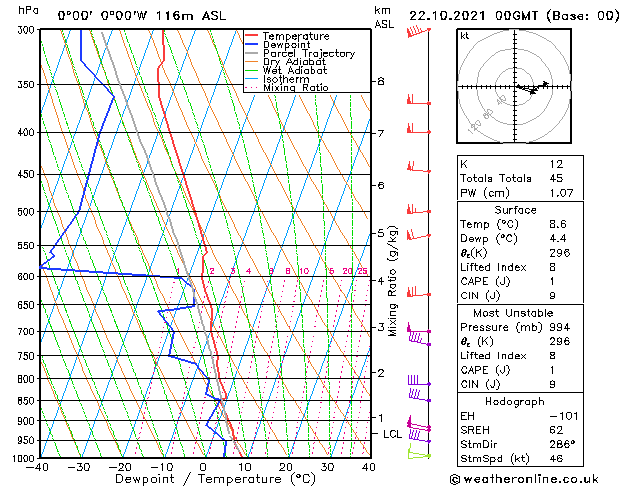
Task: Click the Hodograph section heading
Action: 515,402
